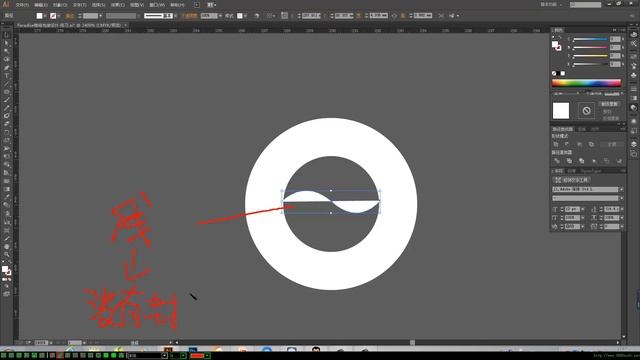Image resolution: width=640 pixels, height=360 pixels.
Task: Select the Pencil tool
Action: (7, 108)
